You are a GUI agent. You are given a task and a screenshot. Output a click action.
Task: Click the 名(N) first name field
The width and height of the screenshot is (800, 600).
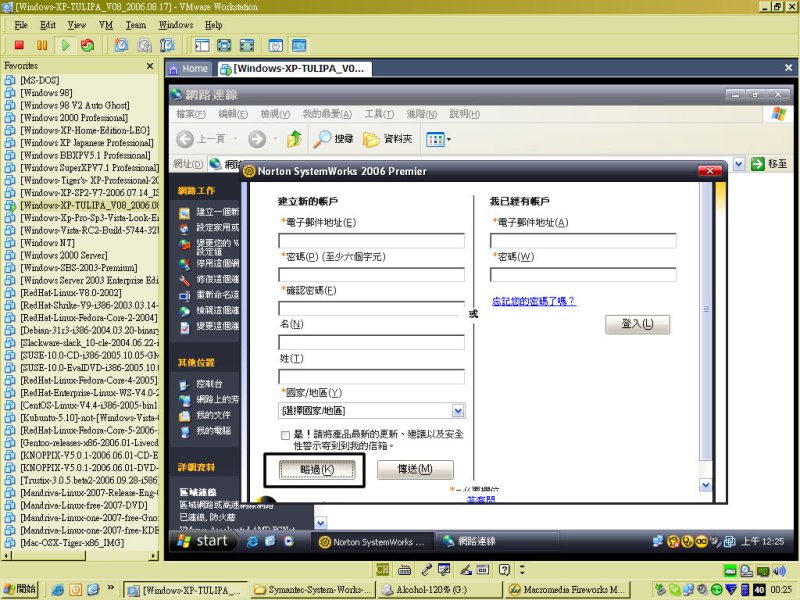click(x=371, y=342)
